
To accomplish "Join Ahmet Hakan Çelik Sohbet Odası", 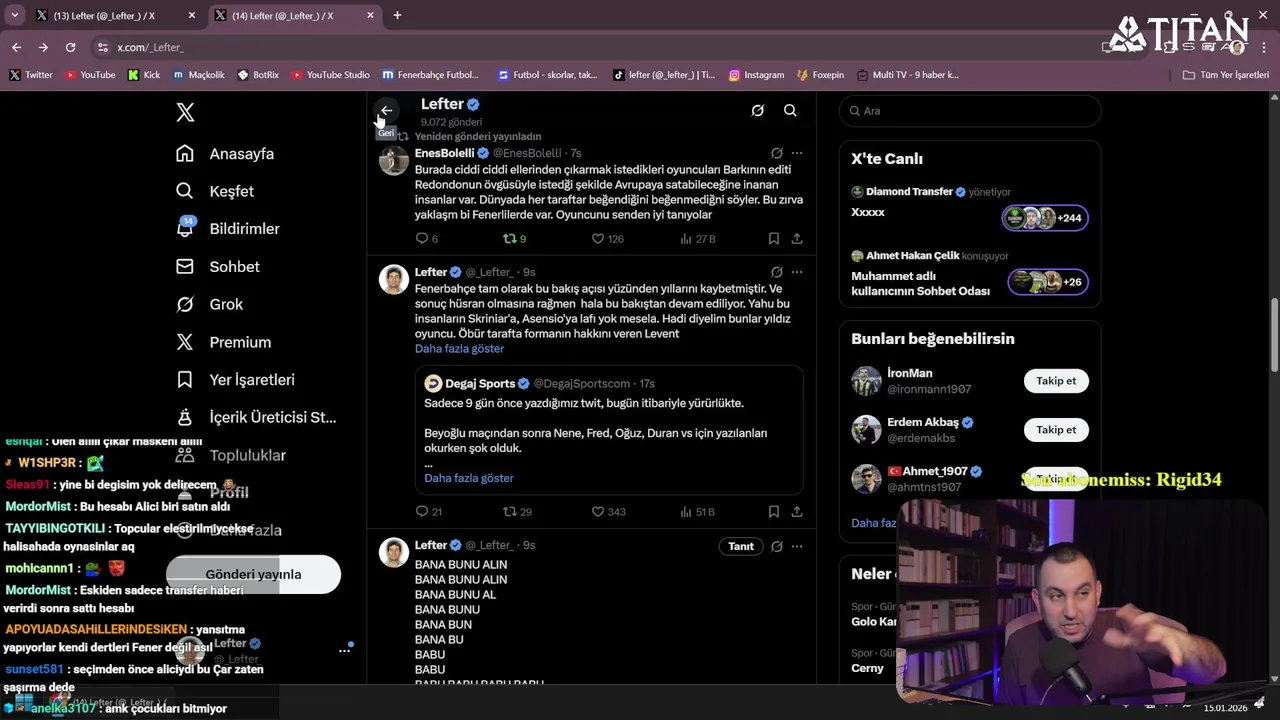I will [x=1047, y=282].
